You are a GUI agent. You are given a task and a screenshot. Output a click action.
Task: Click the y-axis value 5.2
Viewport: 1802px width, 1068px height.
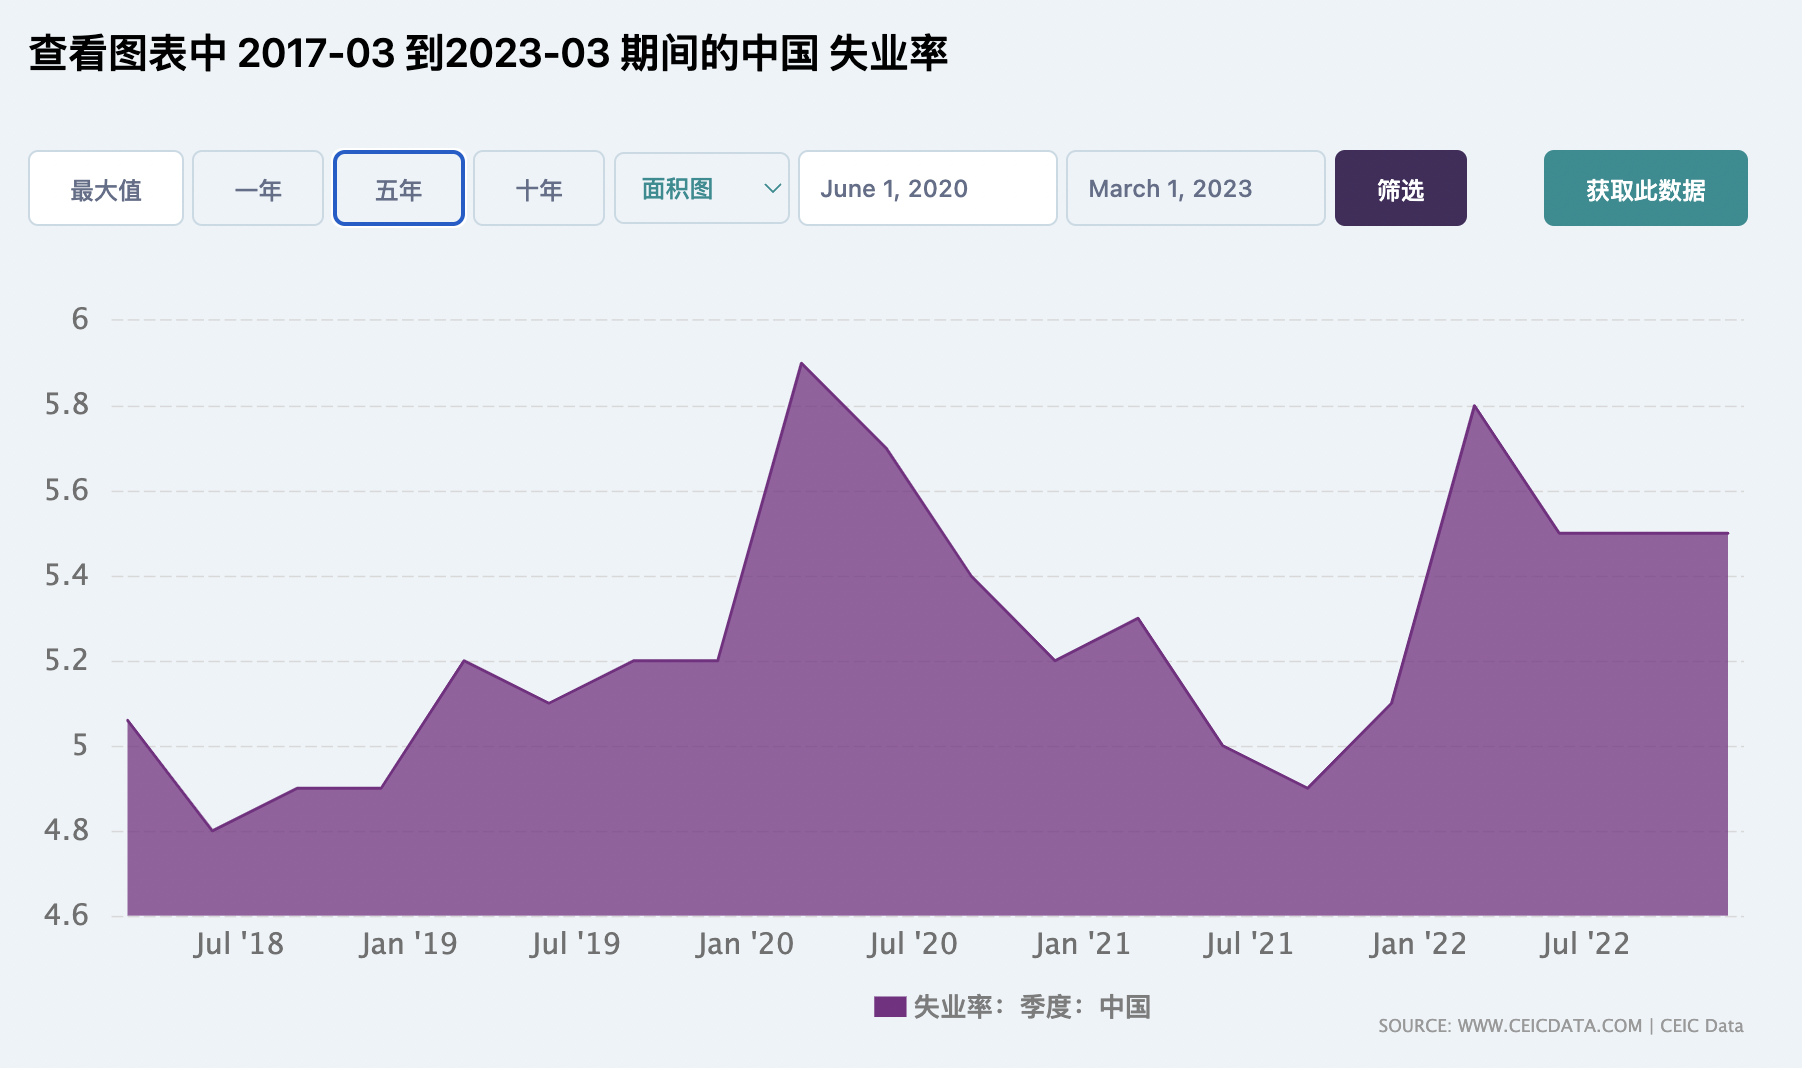67,660
